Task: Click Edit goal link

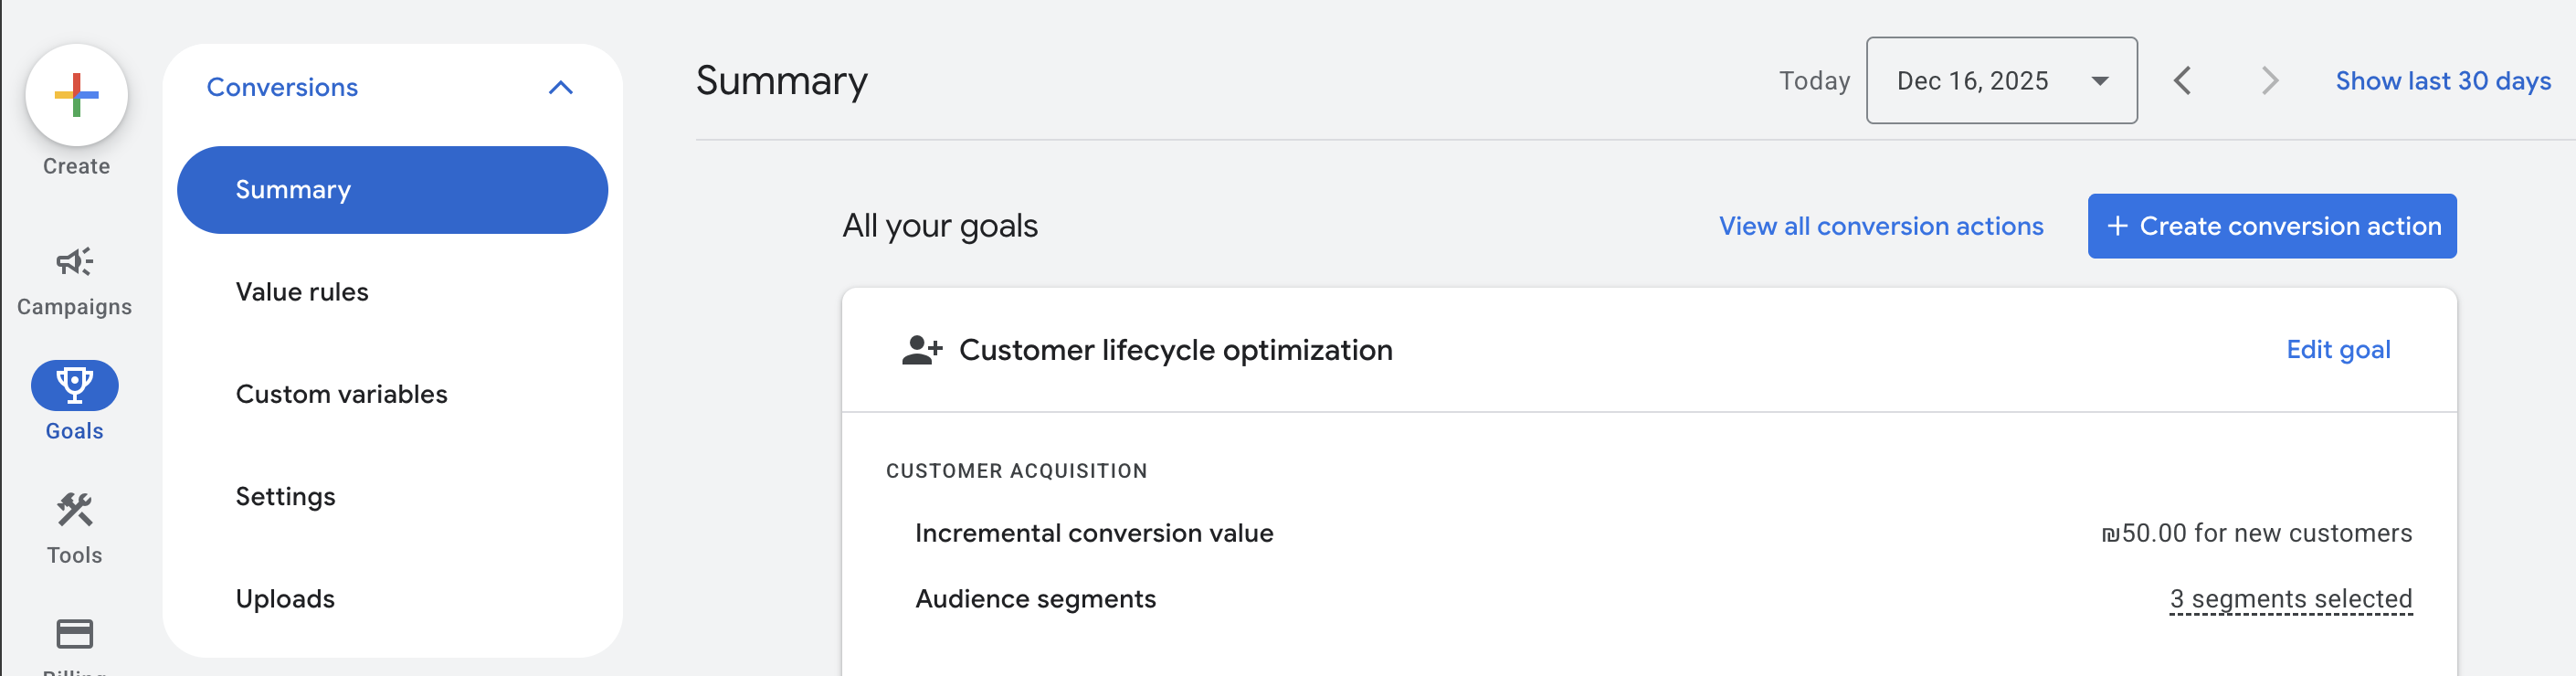Action: [x=2337, y=350]
